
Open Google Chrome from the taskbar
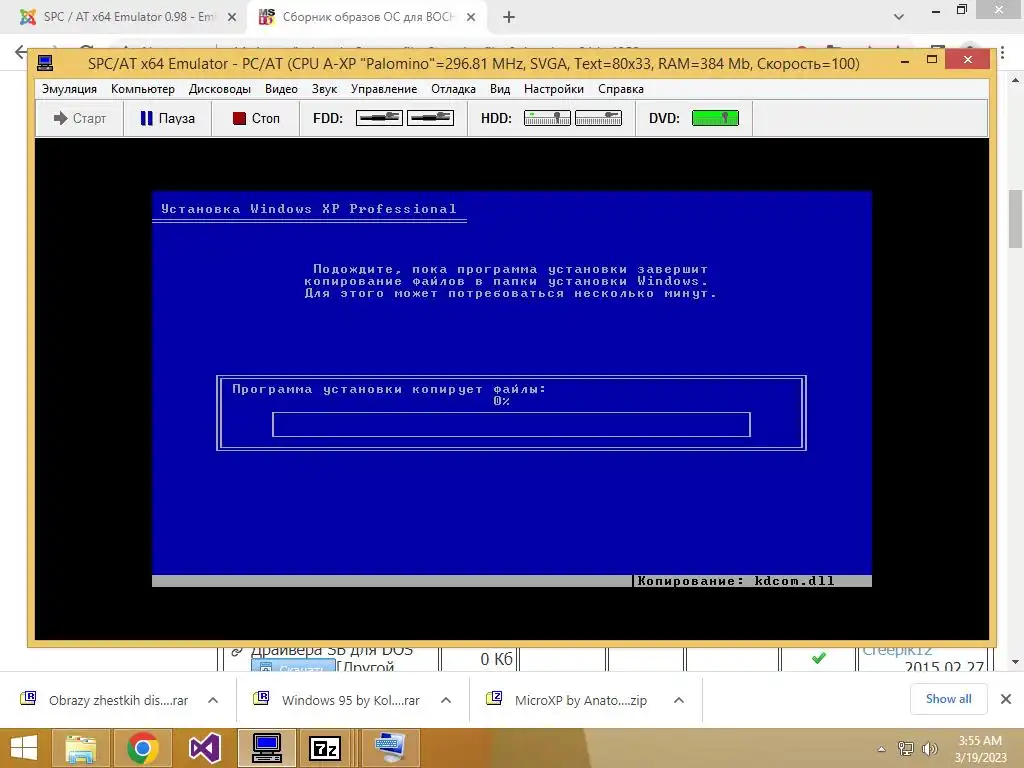tap(143, 748)
